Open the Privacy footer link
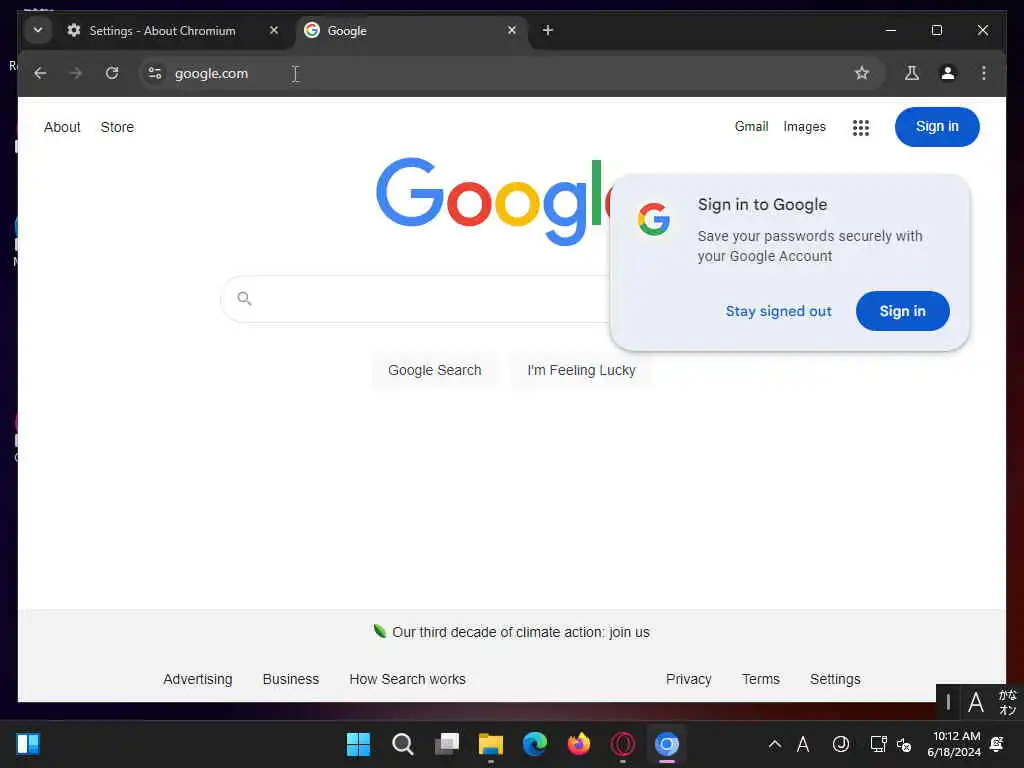Image resolution: width=1024 pixels, height=768 pixels. click(688, 679)
